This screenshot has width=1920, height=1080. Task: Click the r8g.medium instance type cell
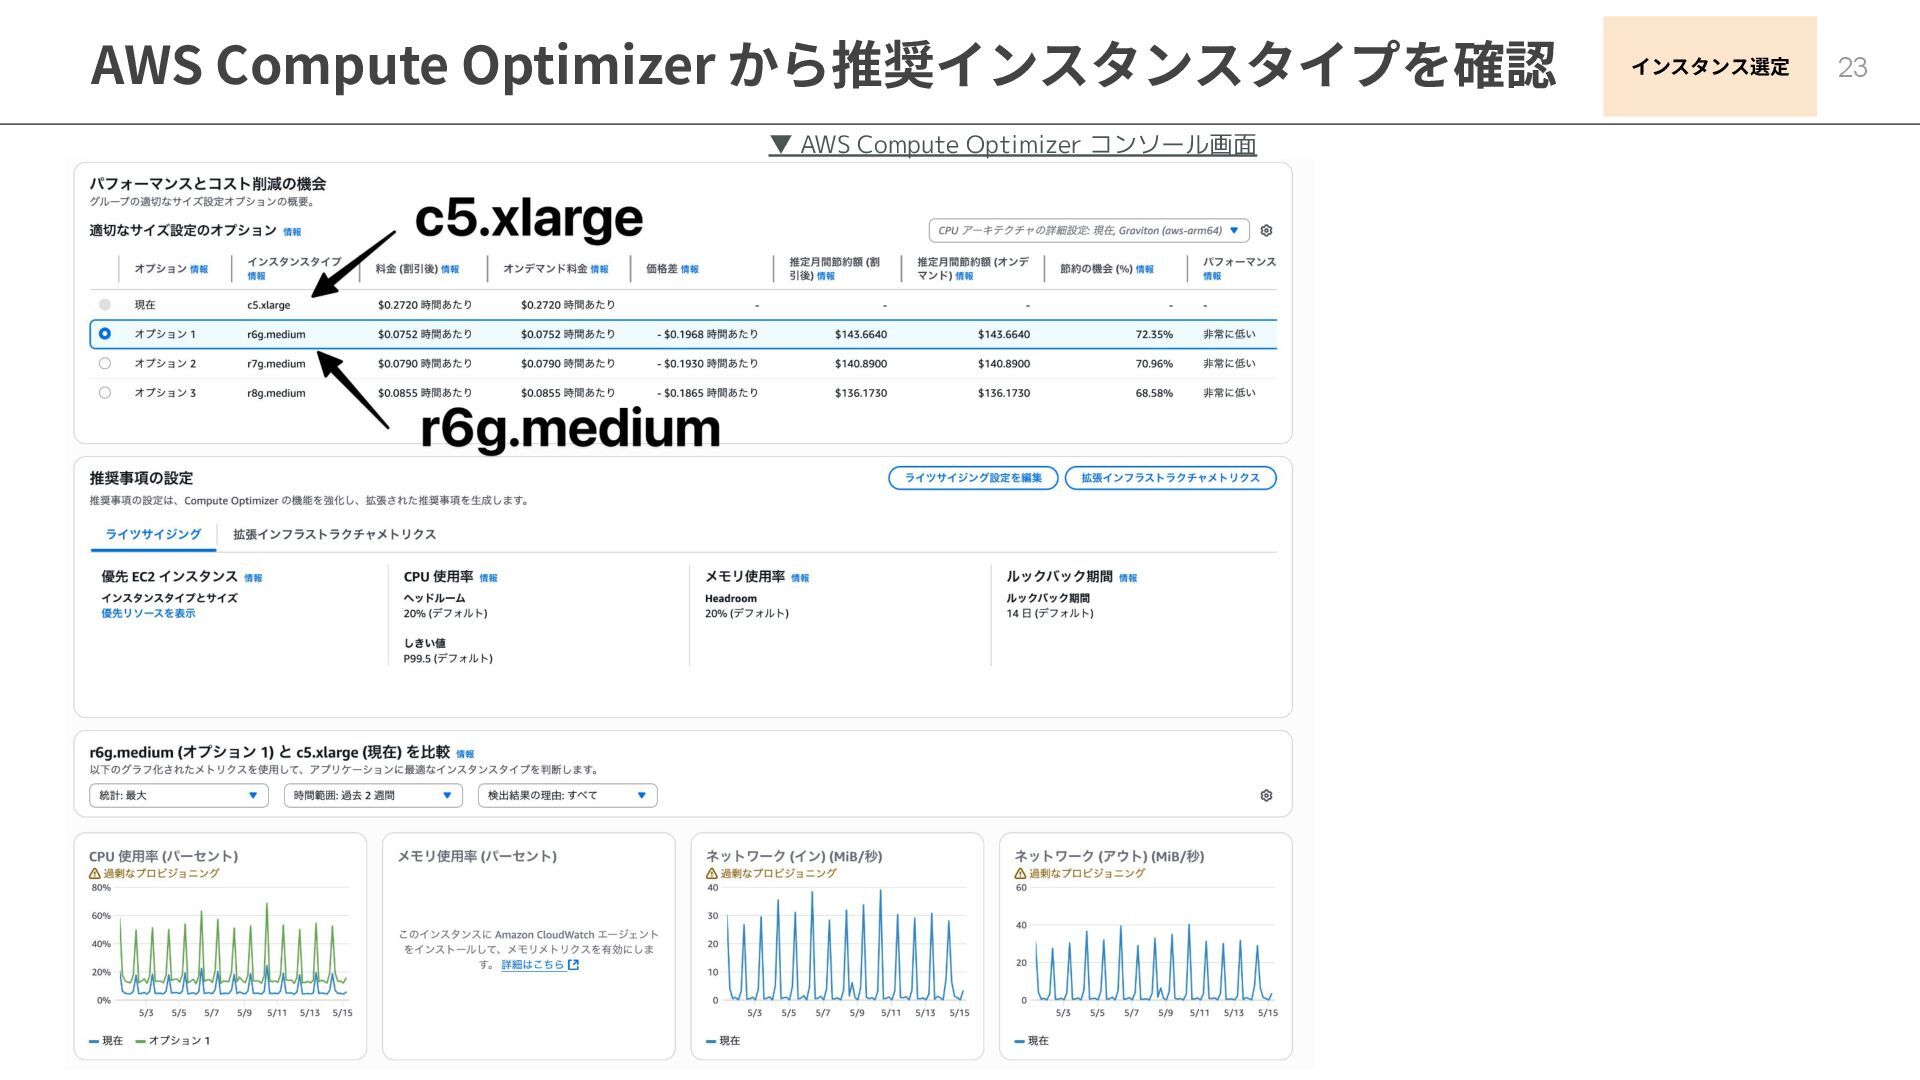[276, 393]
